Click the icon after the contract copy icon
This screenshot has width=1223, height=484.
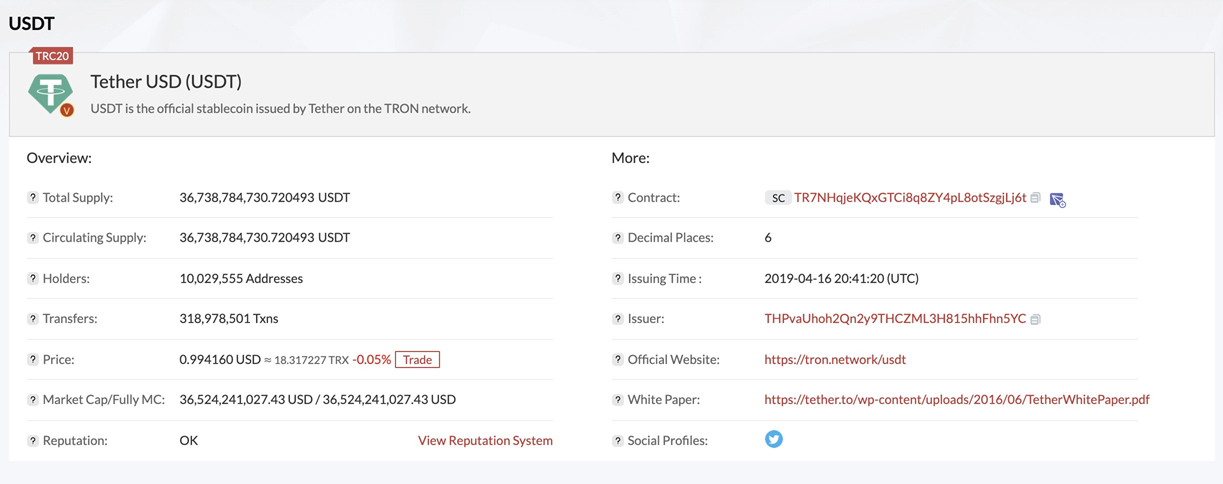pyautogui.click(x=1057, y=199)
